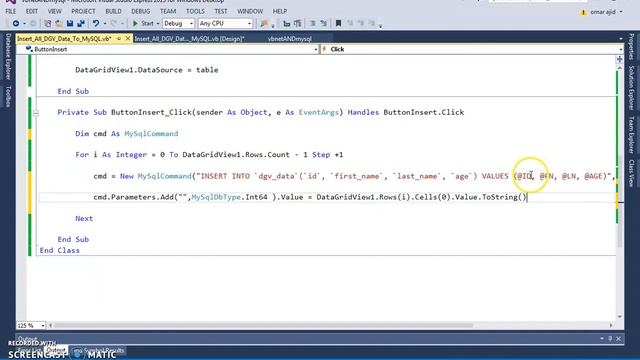Click the 'Next' keyword in the code

tap(84, 218)
